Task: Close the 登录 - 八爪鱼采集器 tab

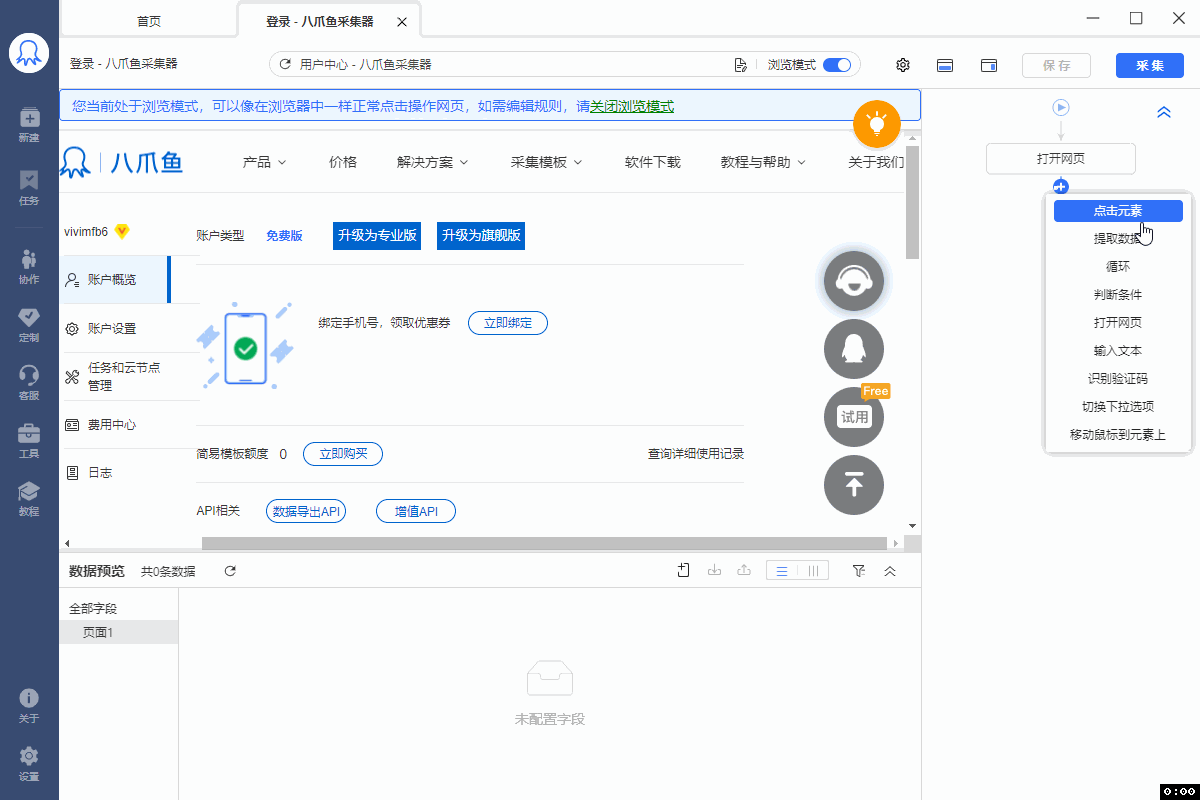Action: point(402,22)
